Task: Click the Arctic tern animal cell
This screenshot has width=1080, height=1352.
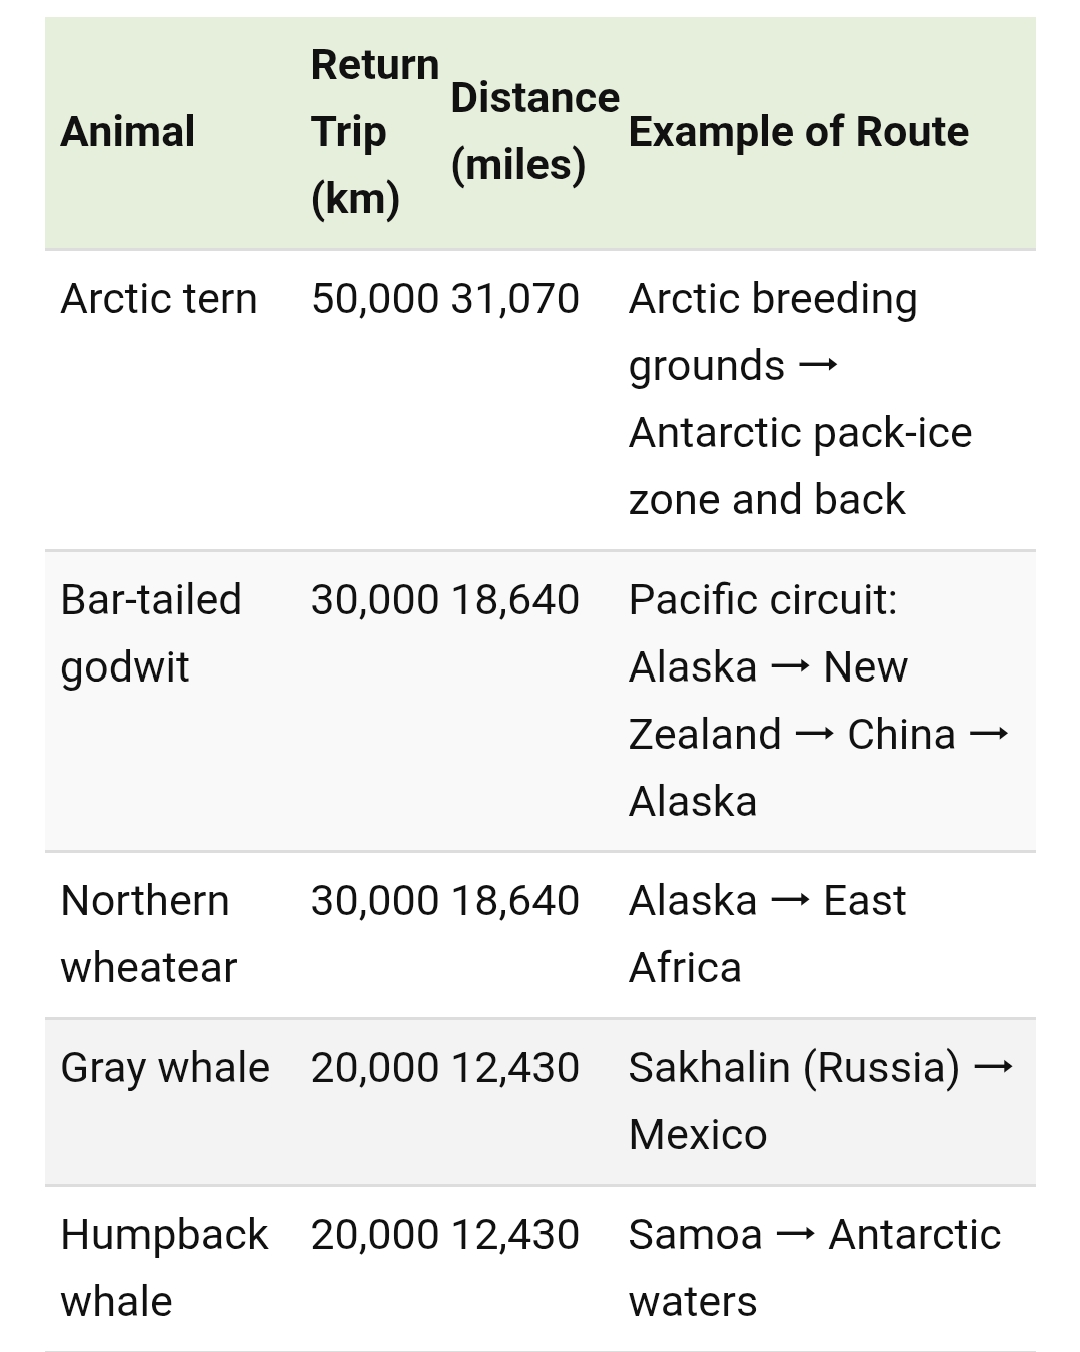Action: pyautogui.click(x=159, y=299)
